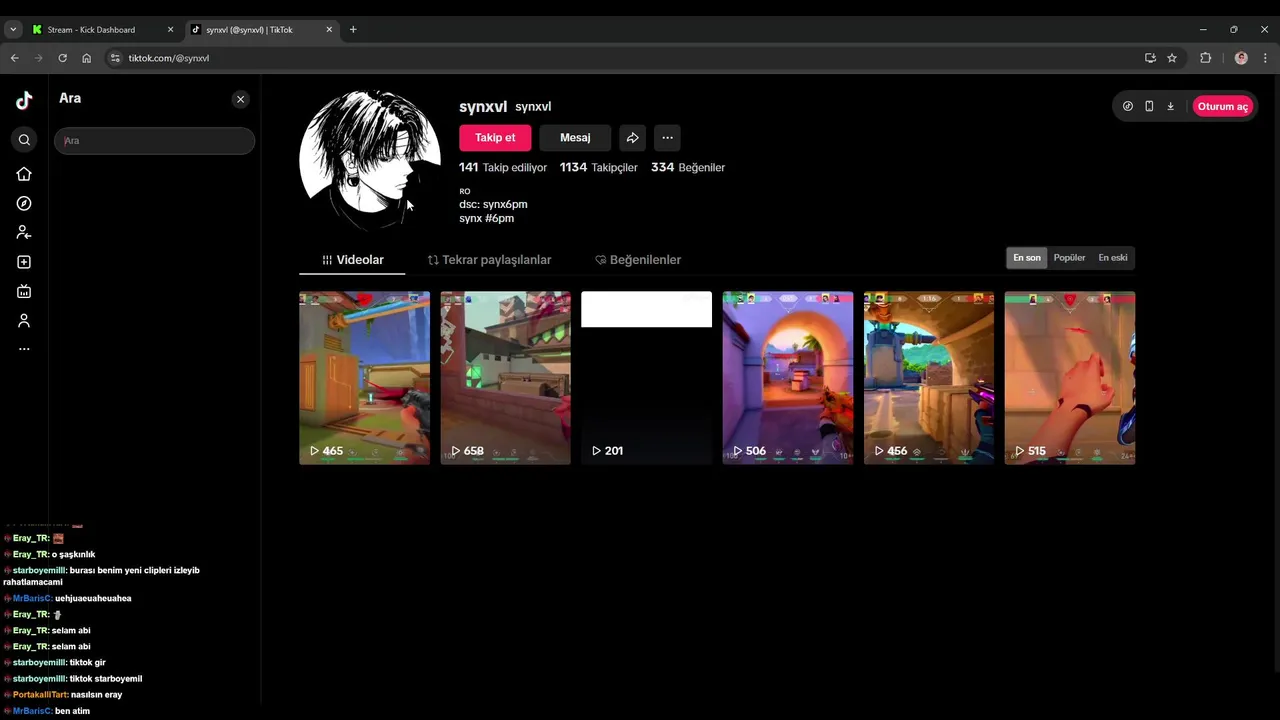
Task: Open the 141 Takip ediliyor list
Action: [x=503, y=167]
